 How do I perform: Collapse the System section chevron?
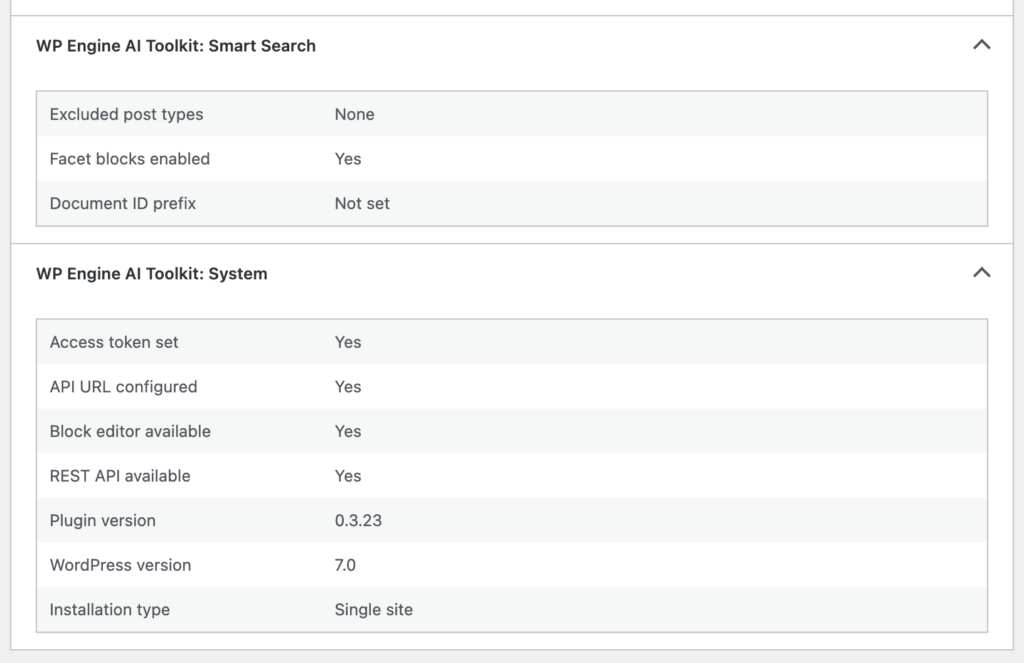pos(982,273)
